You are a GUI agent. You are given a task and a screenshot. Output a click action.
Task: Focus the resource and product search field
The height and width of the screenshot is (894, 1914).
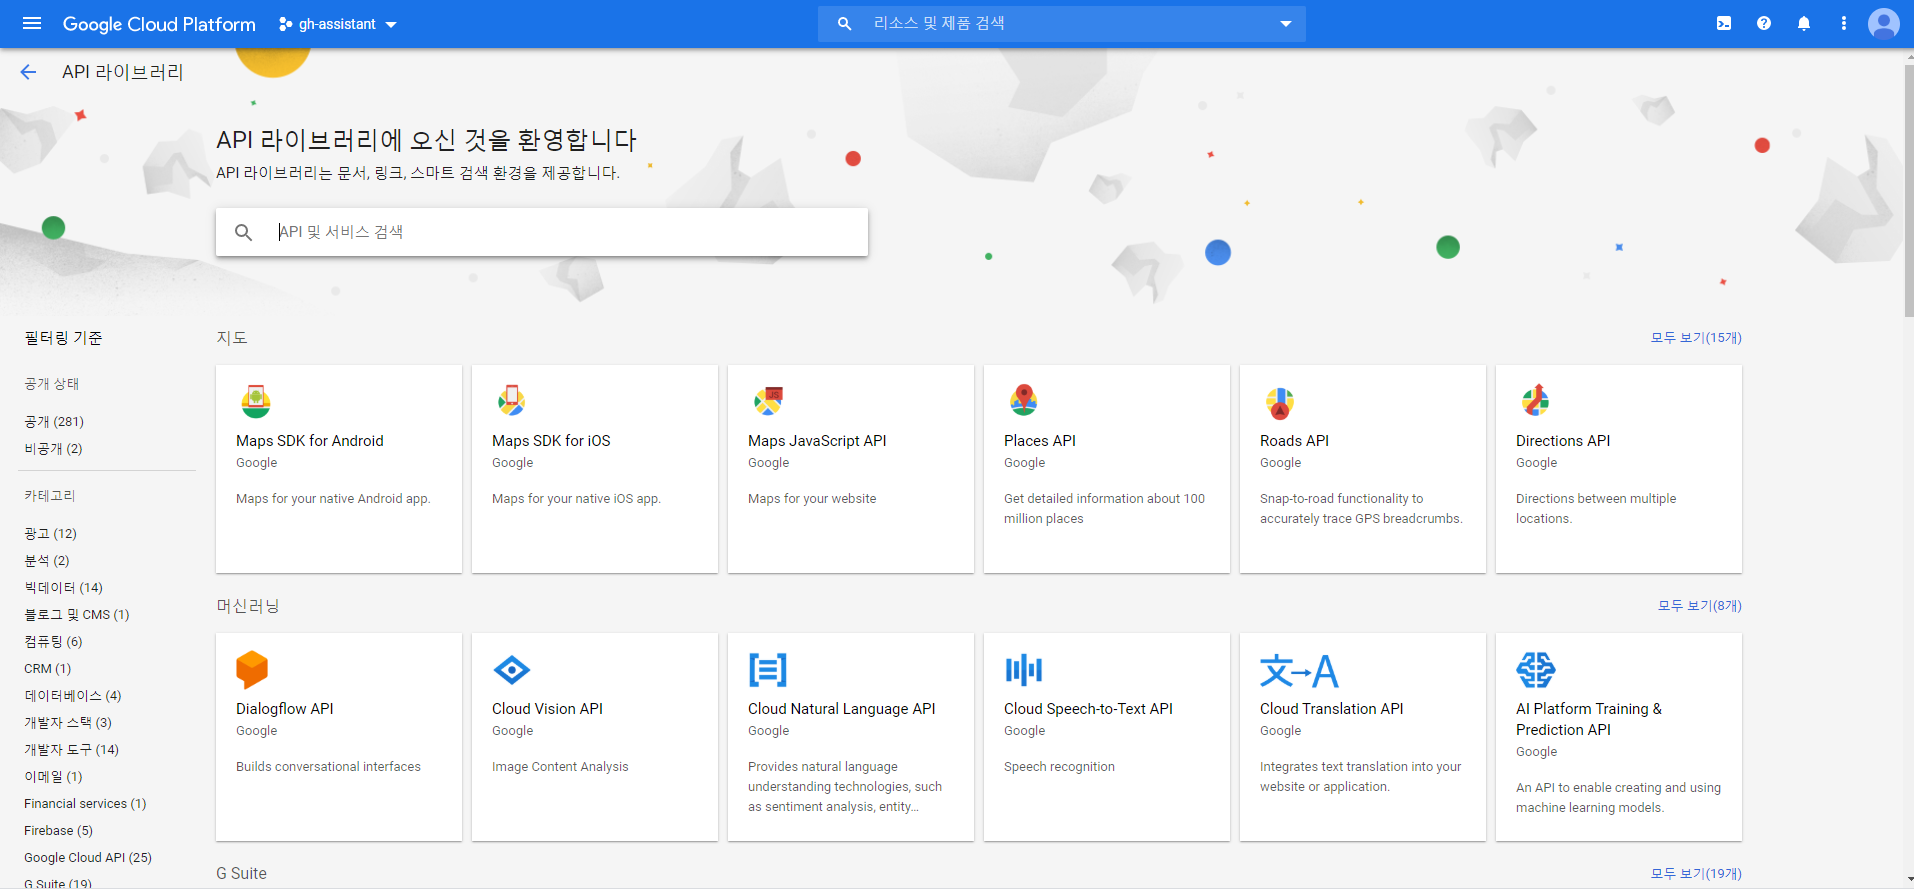coord(1062,23)
